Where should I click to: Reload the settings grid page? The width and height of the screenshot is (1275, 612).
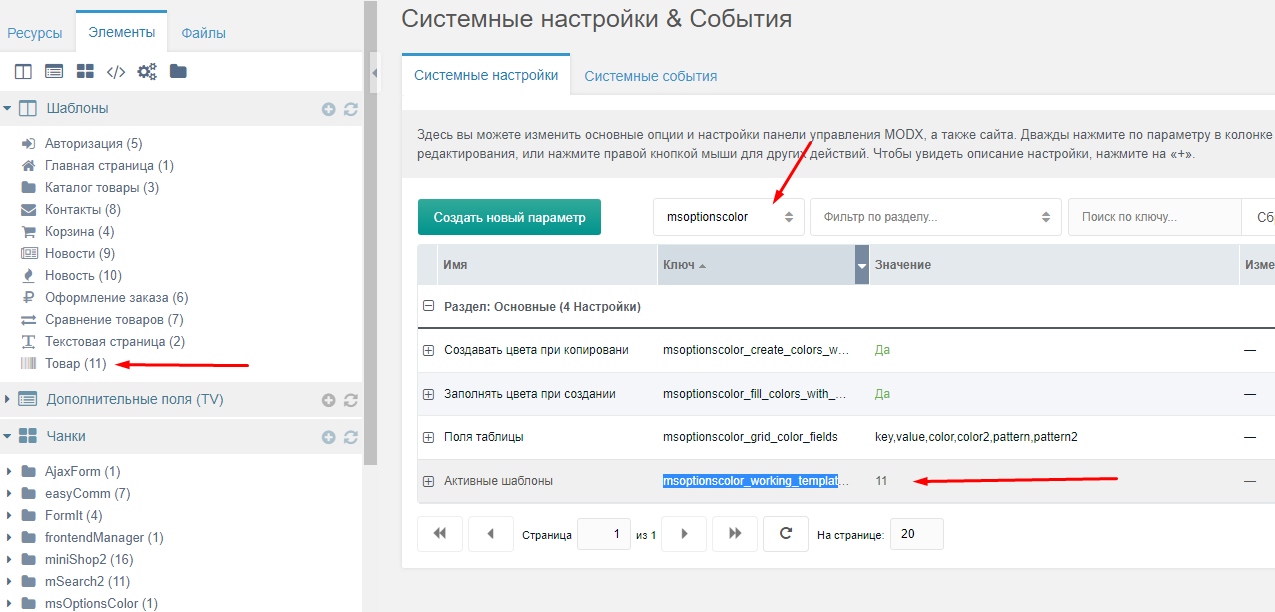(785, 534)
